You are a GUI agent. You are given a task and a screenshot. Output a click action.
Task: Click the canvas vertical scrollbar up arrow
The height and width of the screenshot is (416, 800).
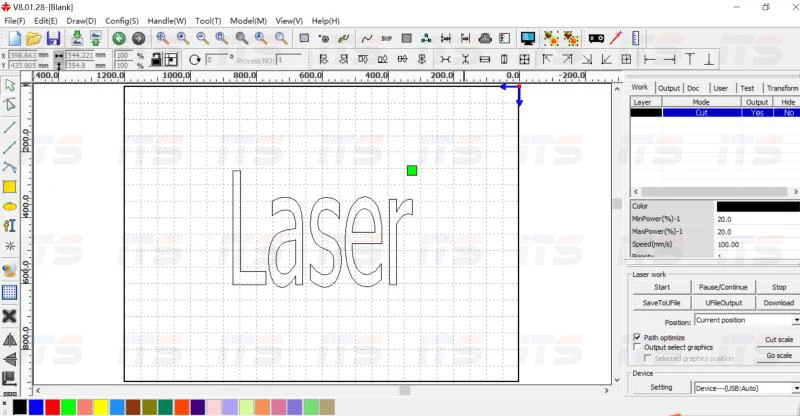[x=617, y=89]
